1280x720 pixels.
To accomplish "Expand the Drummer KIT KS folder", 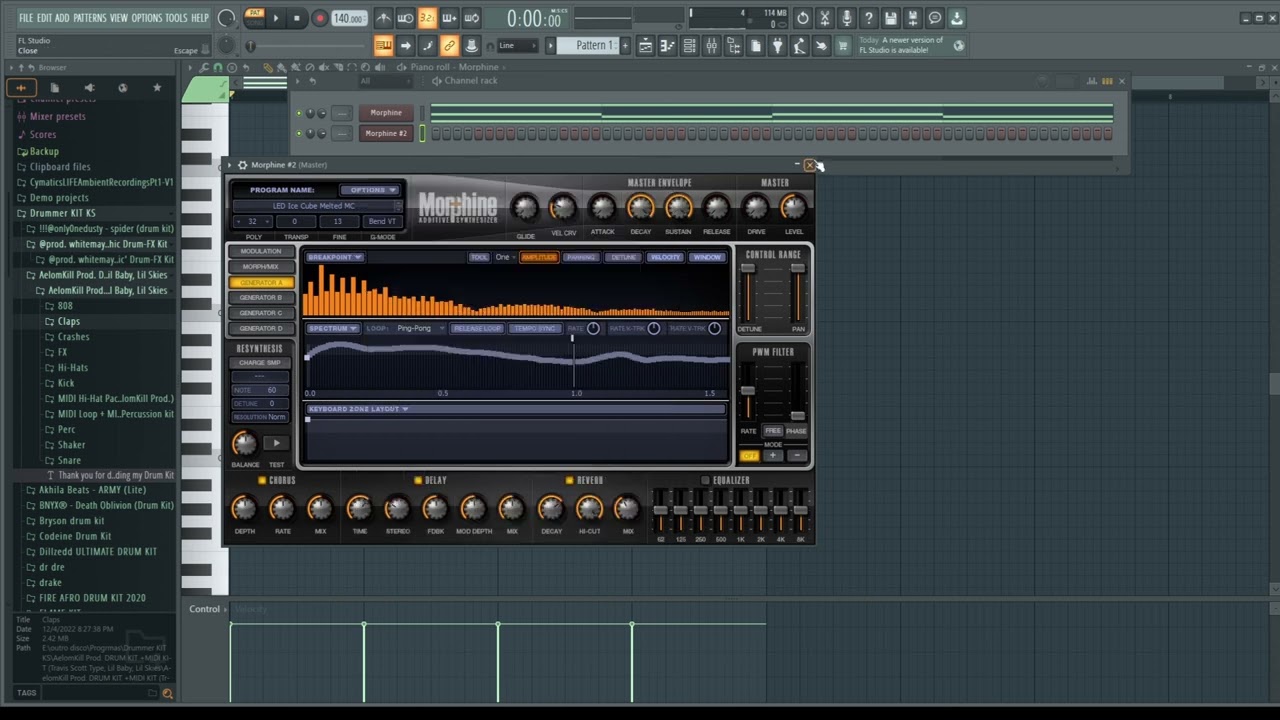I will point(62,213).
